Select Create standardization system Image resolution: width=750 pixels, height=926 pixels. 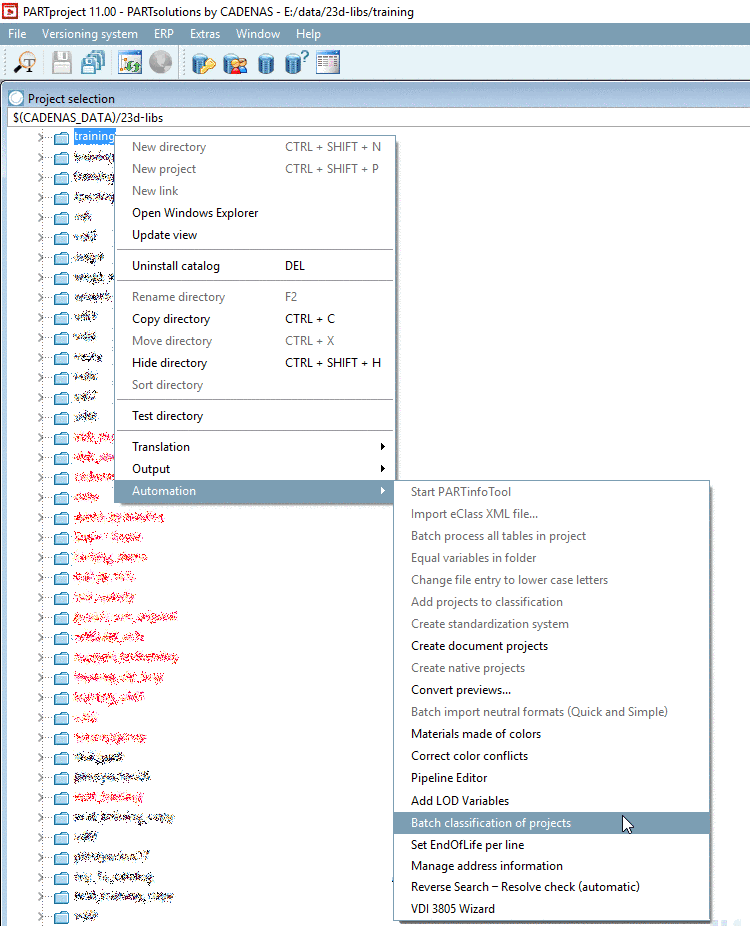[x=552, y=624]
